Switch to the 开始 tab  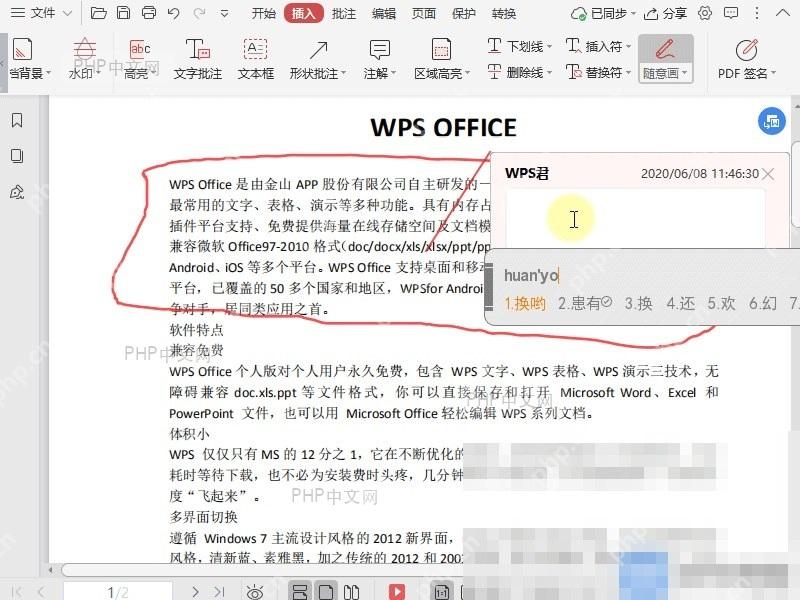pyautogui.click(x=263, y=13)
